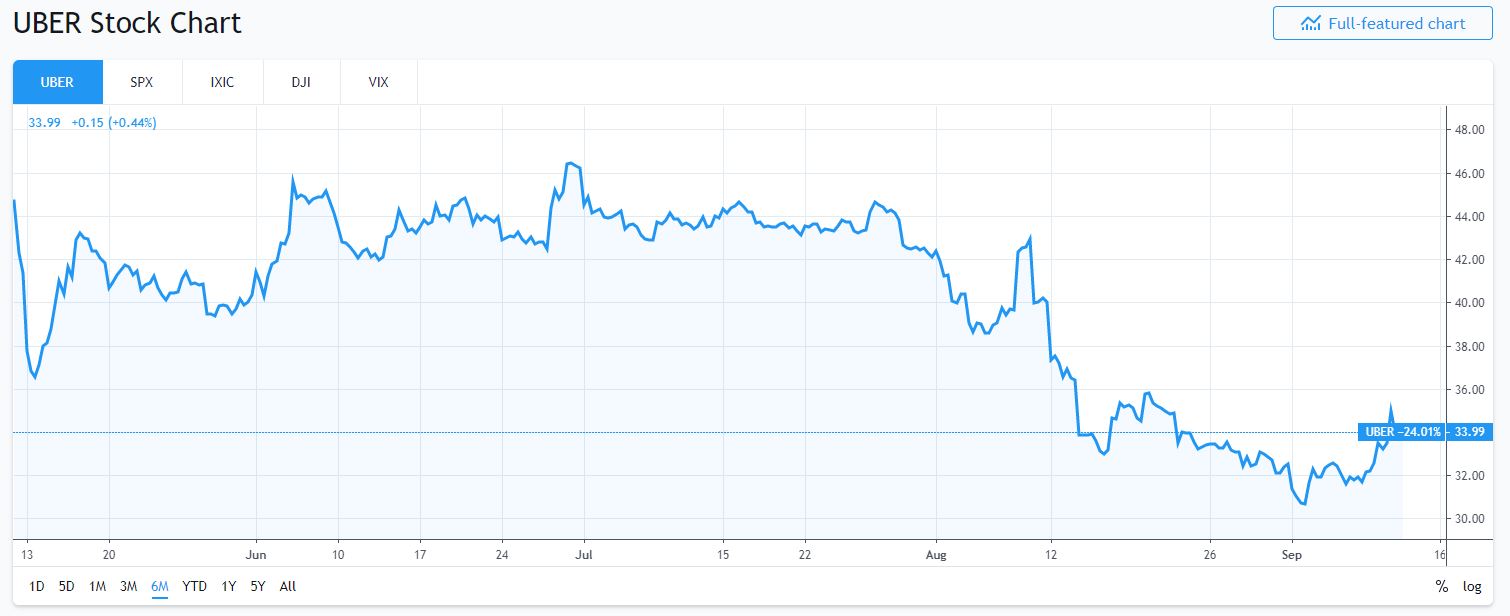The height and width of the screenshot is (616, 1510).
Task: Switch to the SPX tab
Action: coord(142,82)
